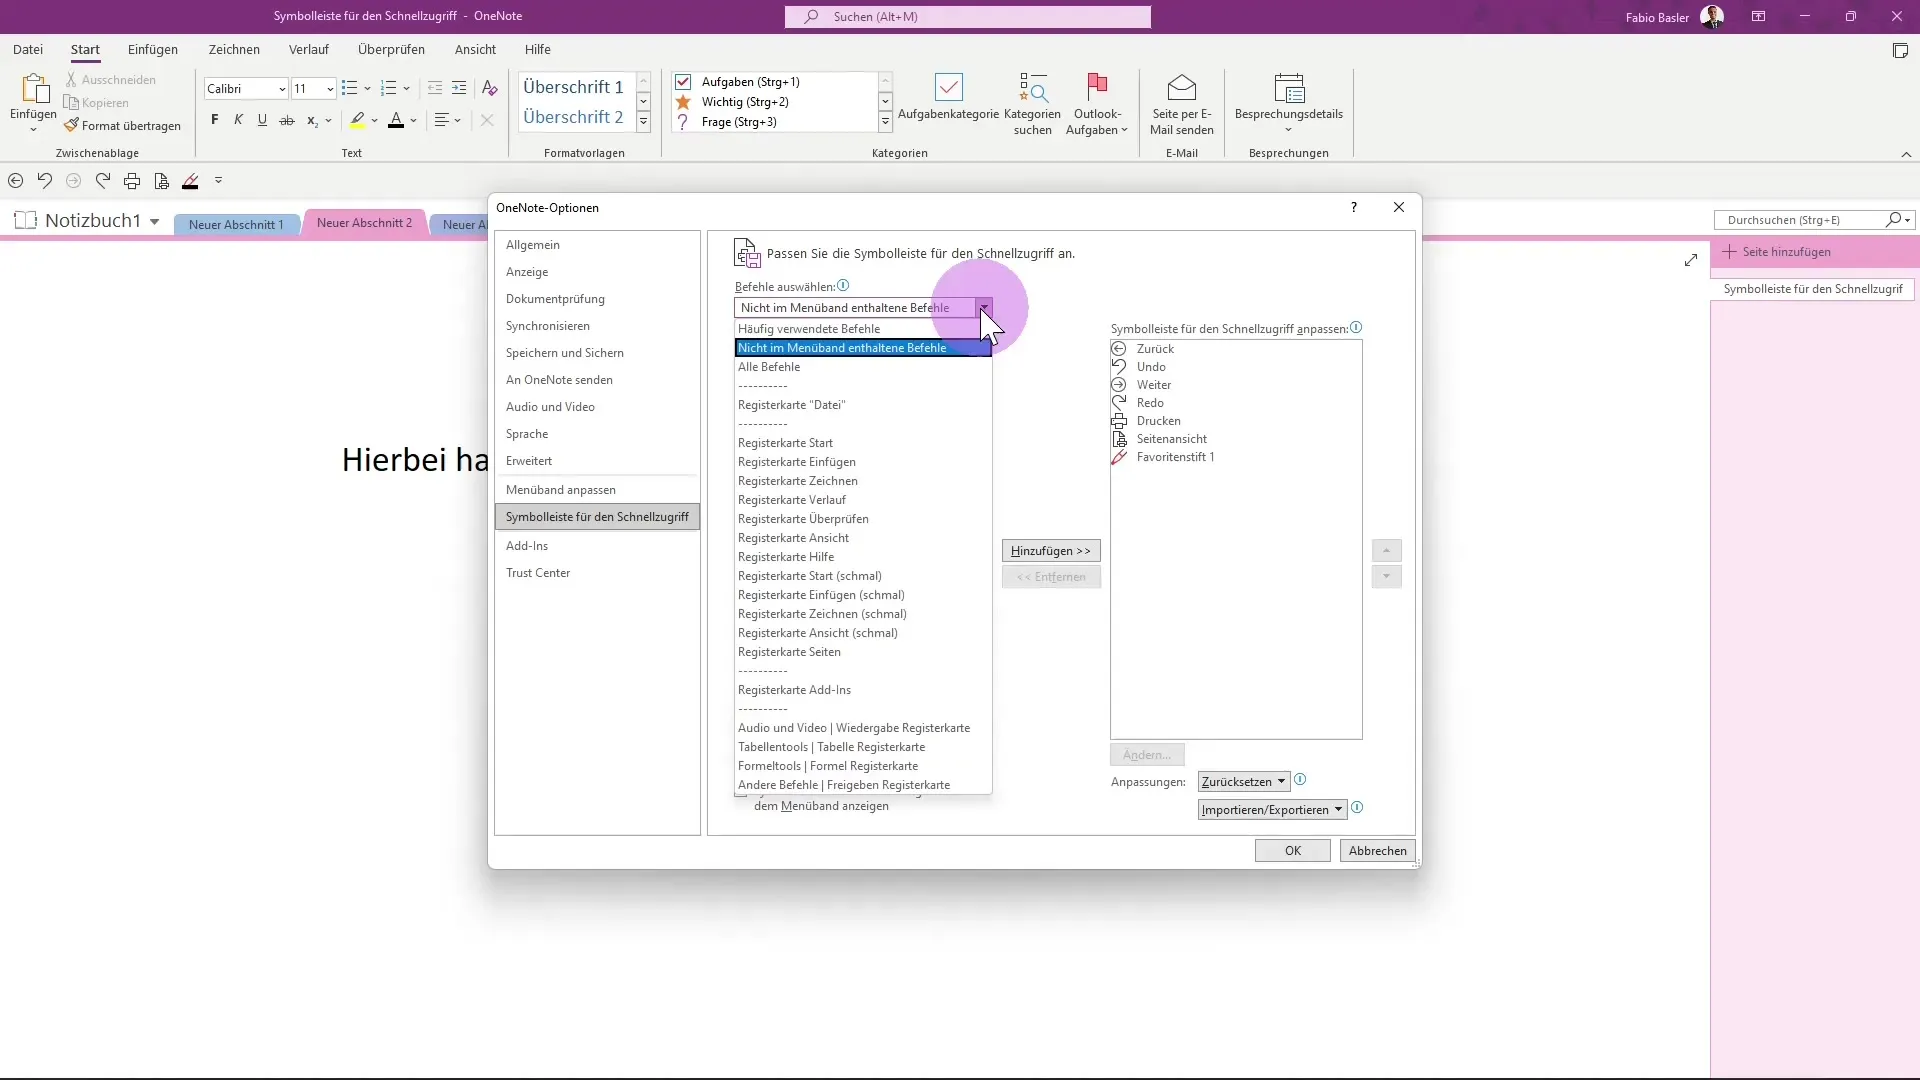Apply strikethrough formatting
This screenshot has width=1920, height=1080.
coord(287,120)
